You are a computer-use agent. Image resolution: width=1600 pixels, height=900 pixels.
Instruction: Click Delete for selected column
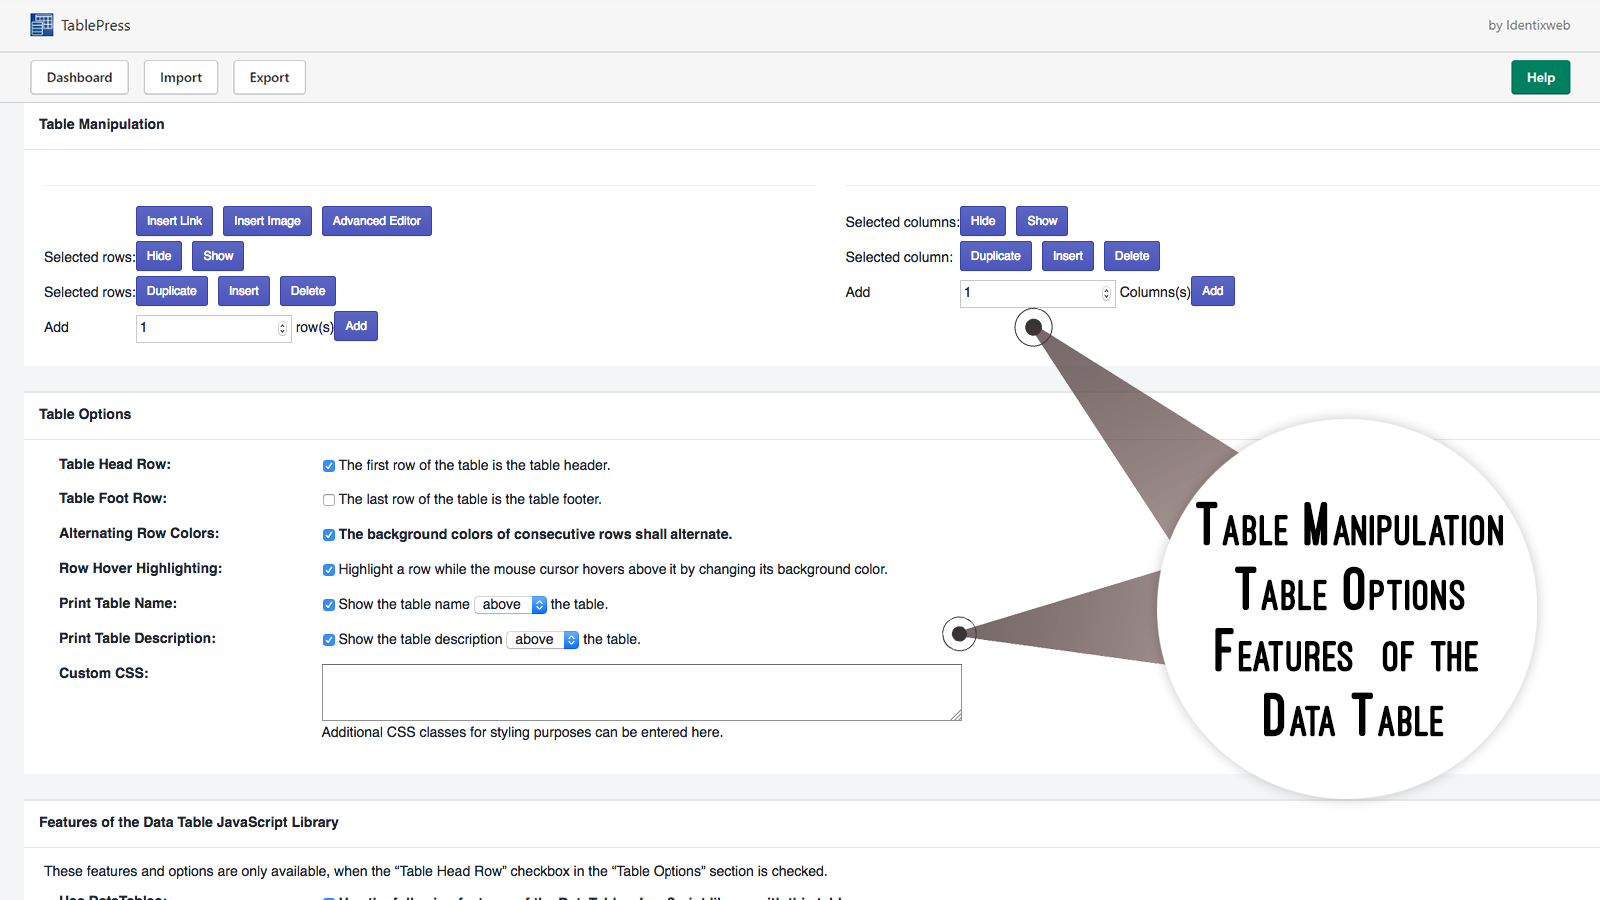pos(1132,256)
